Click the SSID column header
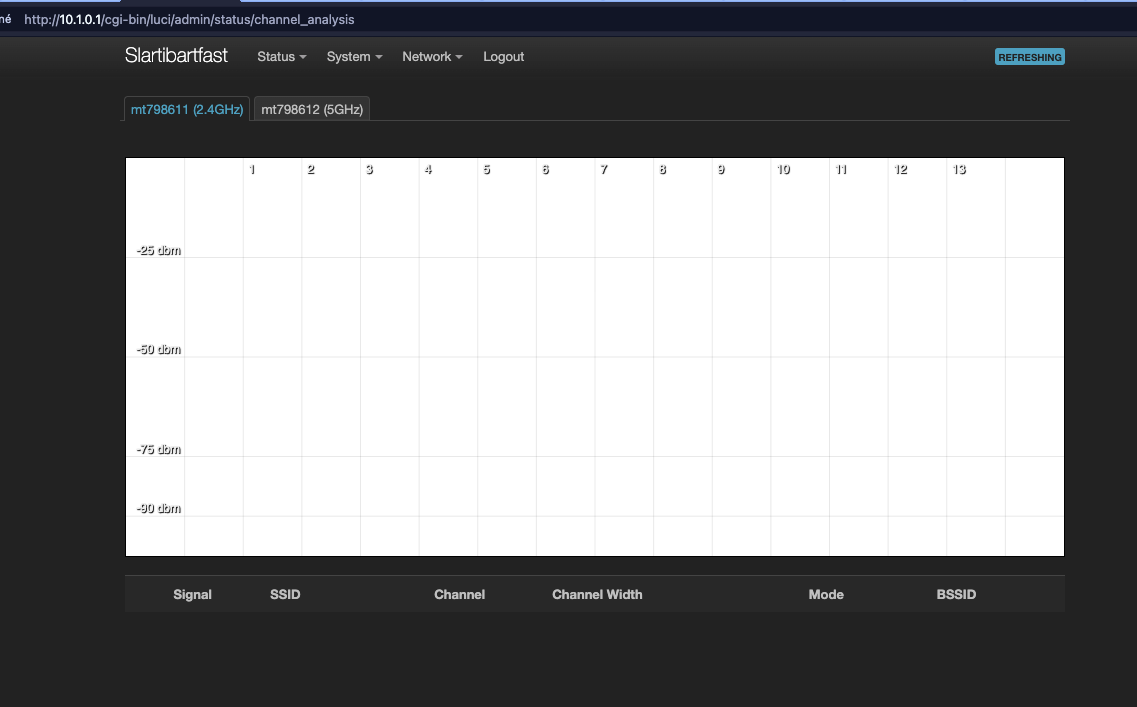 coord(285,594)
